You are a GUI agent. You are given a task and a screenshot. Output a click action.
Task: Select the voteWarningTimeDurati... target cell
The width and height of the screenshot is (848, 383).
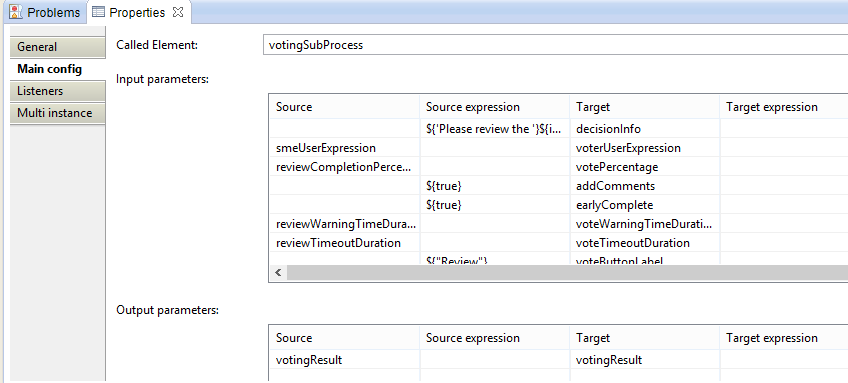click(x=644, y=224)
